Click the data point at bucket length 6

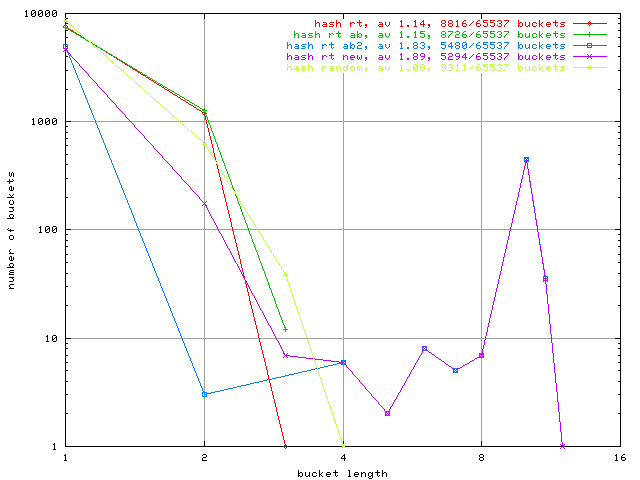(424, 349)
